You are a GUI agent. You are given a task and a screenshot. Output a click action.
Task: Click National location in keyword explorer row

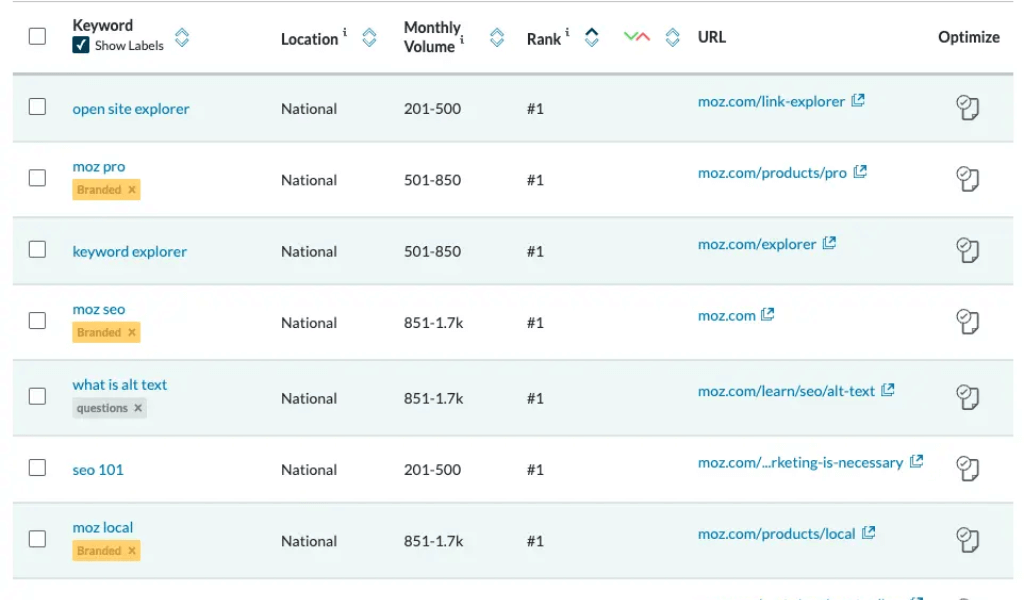point(309,251)
